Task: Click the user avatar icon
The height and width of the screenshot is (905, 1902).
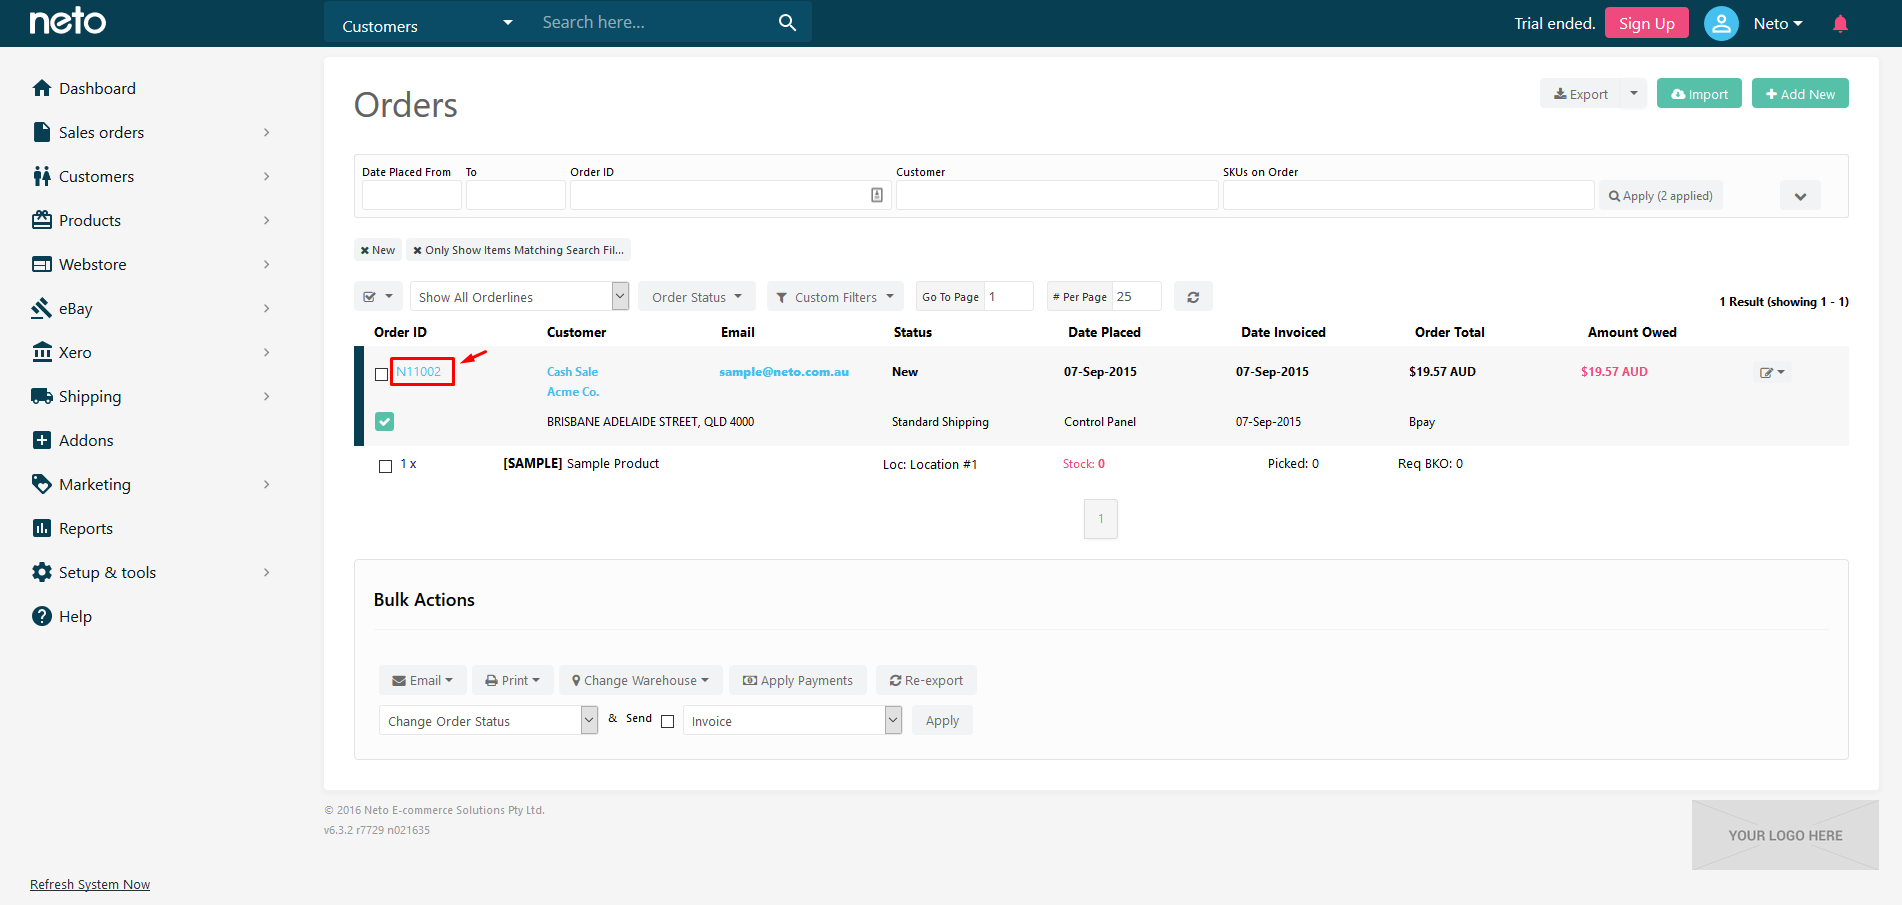Action: pos(1721,23)
